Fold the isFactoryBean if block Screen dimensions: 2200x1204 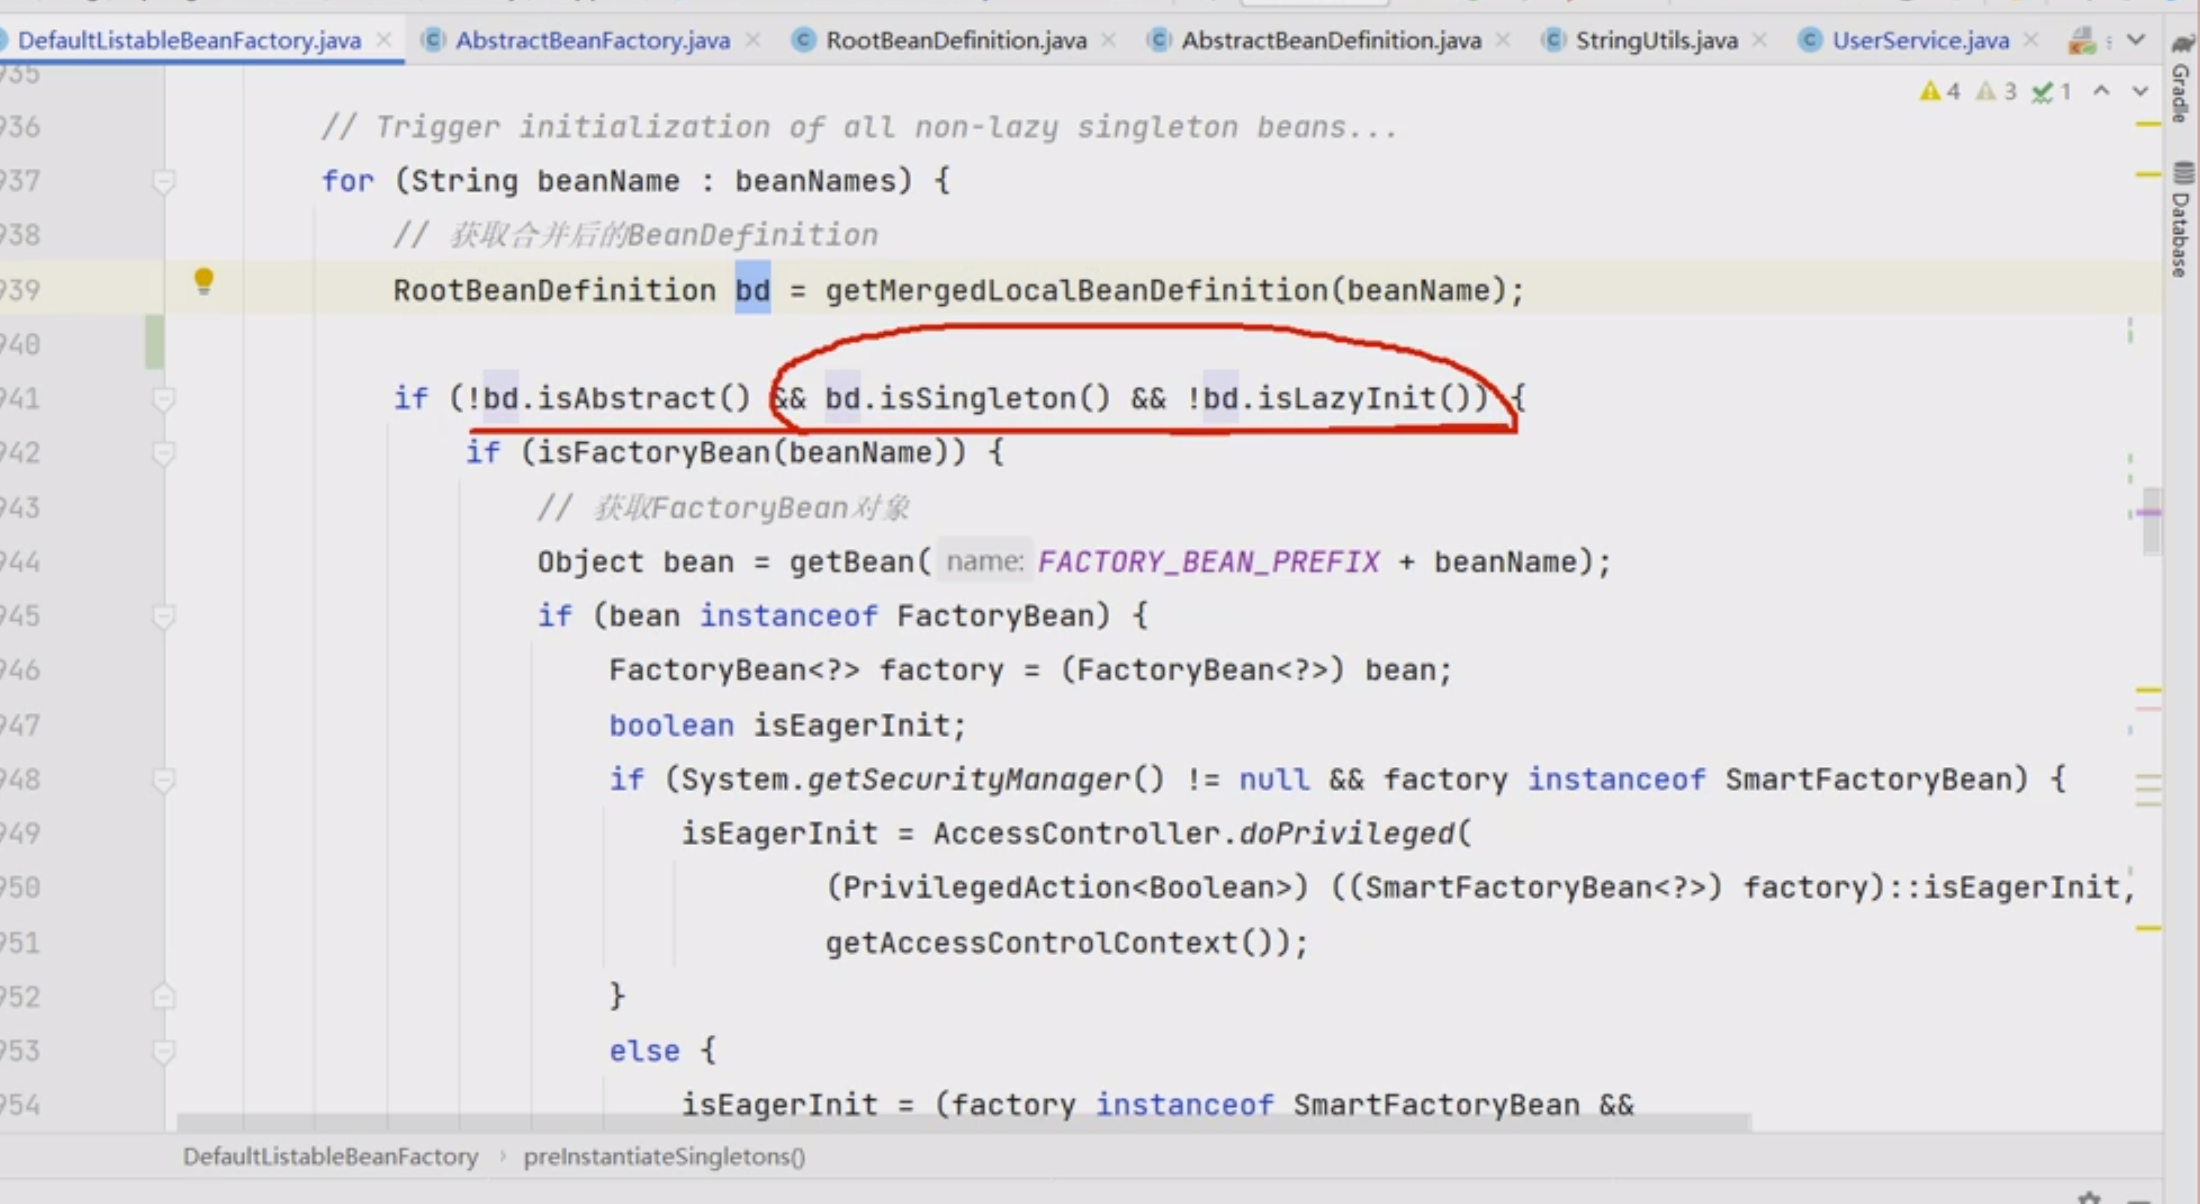coord(163,453)
